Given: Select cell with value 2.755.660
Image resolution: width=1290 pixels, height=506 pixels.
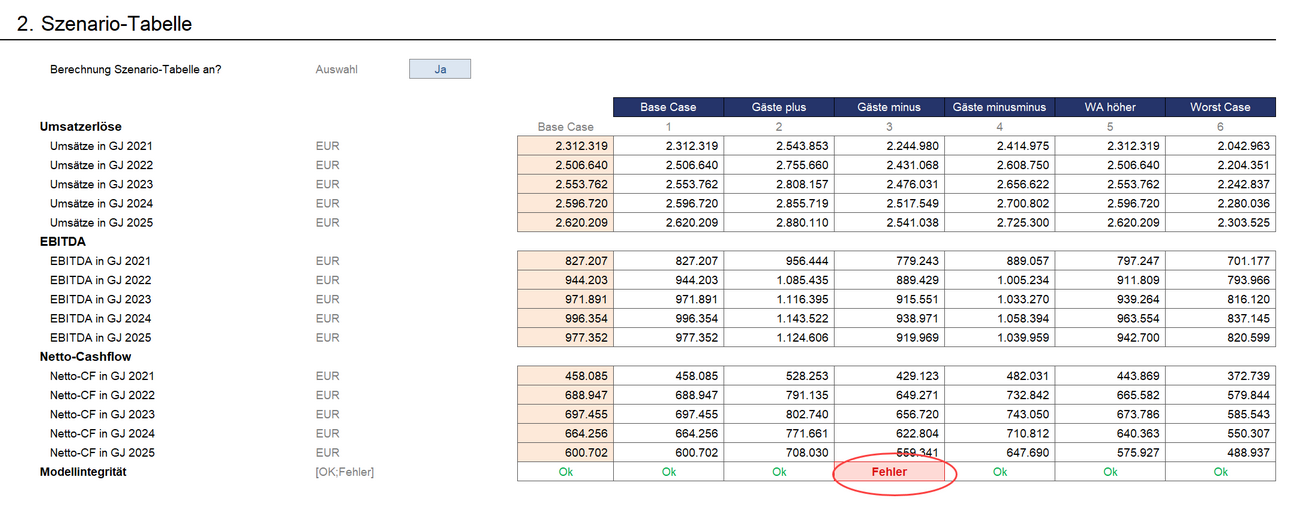Looking at the screenshot, I should pyautogui.click(x=779, y=165).
